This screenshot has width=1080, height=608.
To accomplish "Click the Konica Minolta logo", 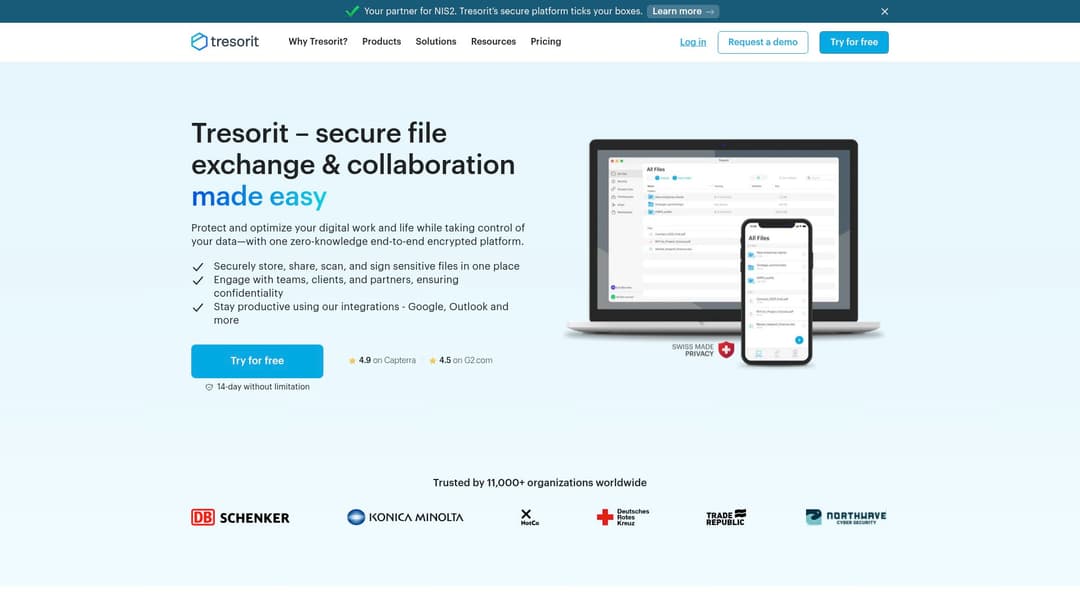I will (x=405, y=517).
